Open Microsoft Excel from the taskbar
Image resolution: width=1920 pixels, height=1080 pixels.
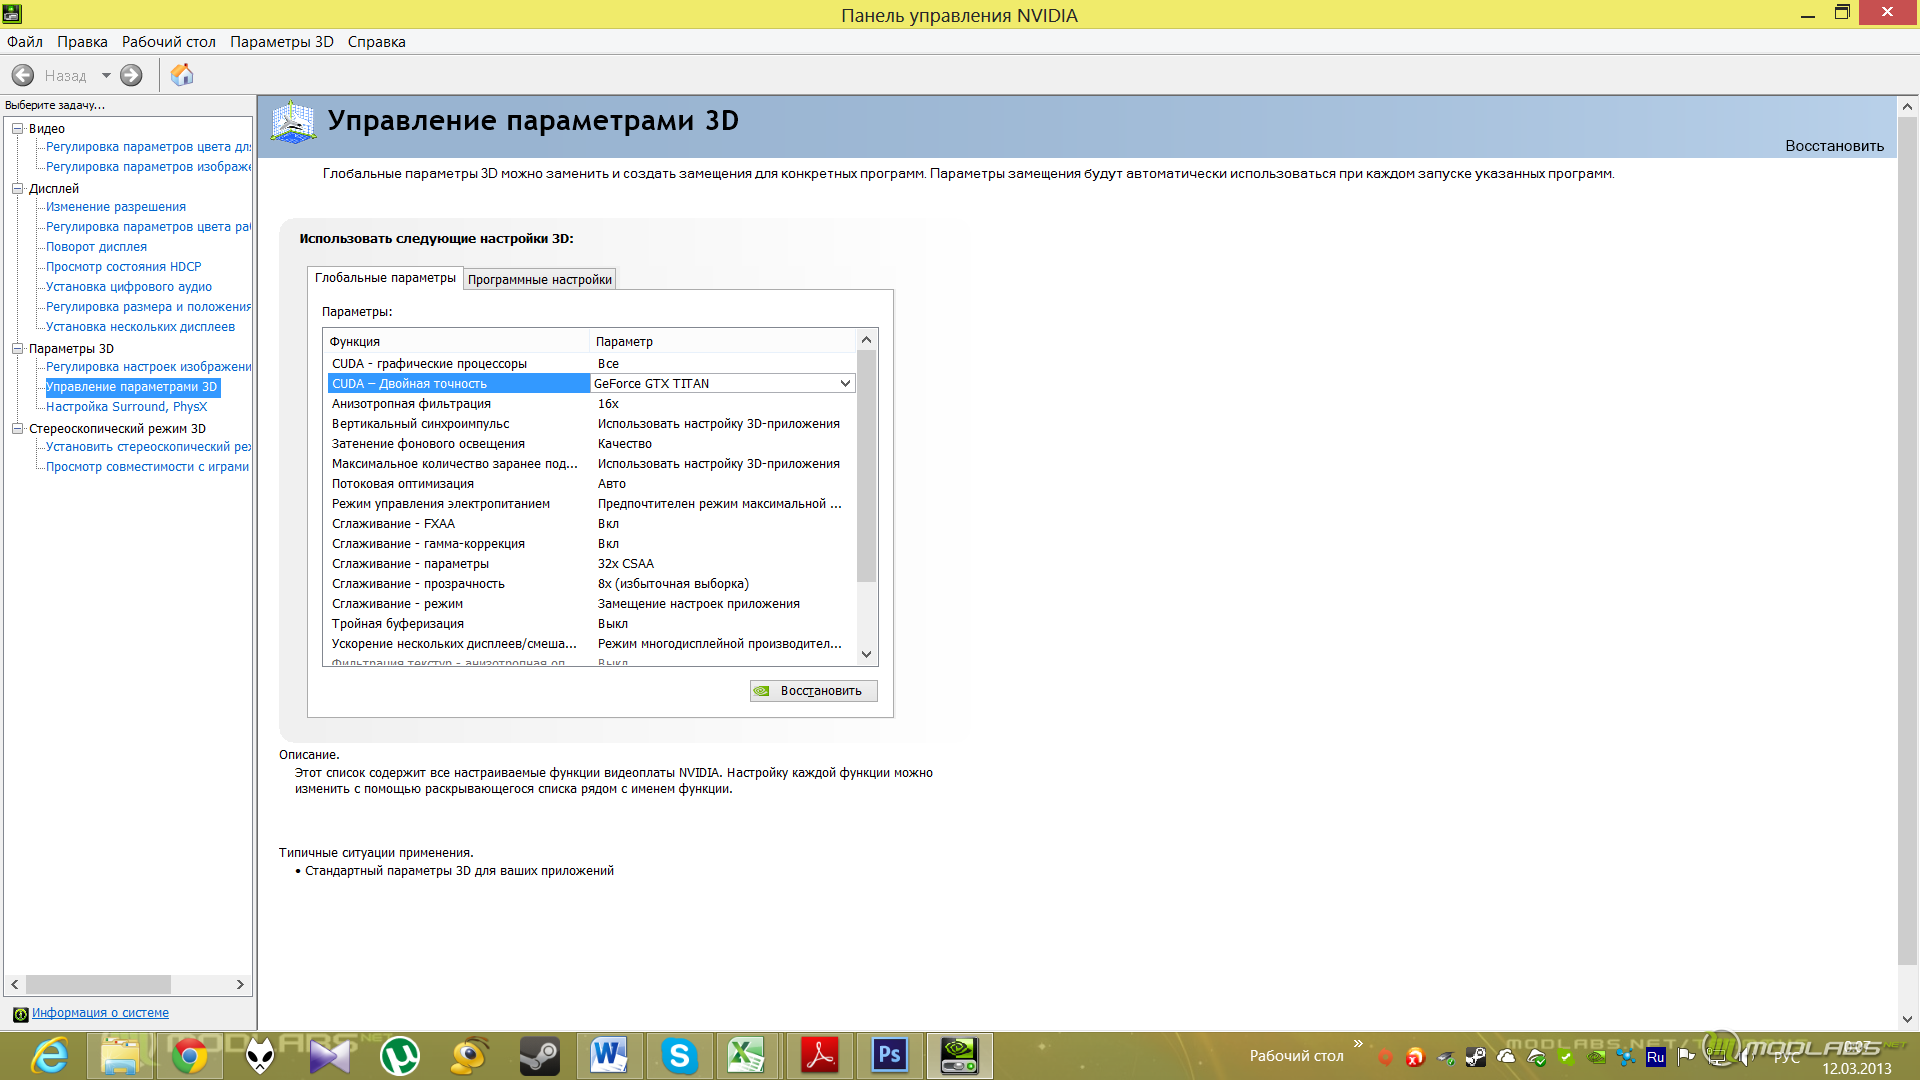tap(747, 1056)
